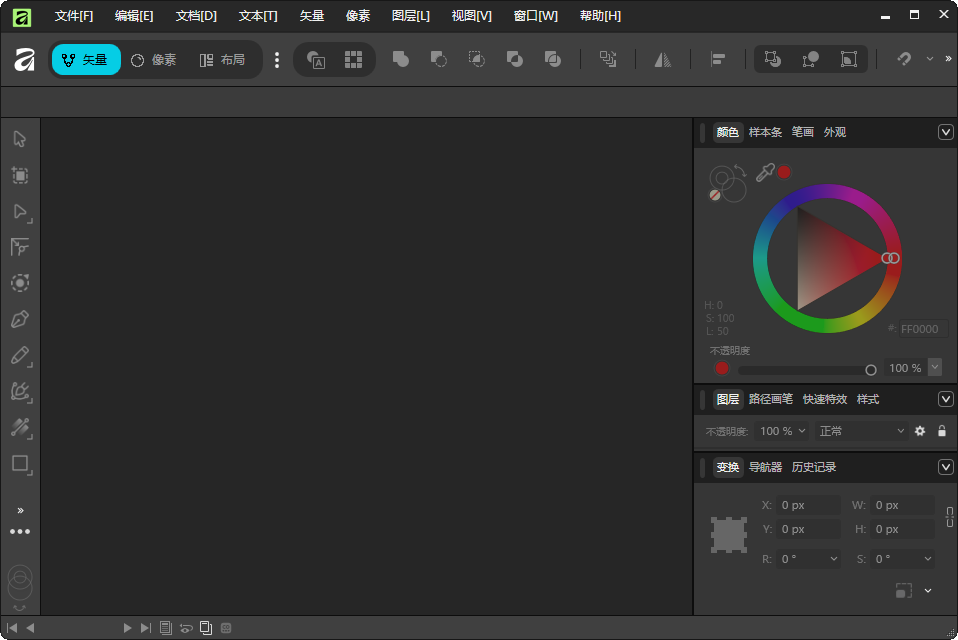
Task: Click the hex color field FF0000
Action: (923, 329)
